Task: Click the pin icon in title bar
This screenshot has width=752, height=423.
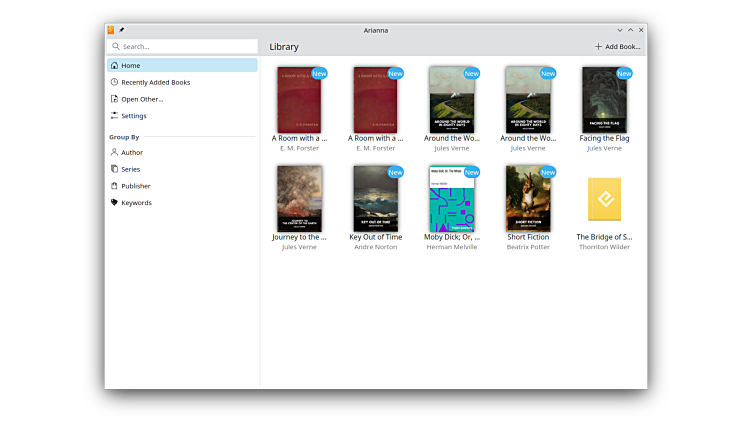Action: coord(122,30)
